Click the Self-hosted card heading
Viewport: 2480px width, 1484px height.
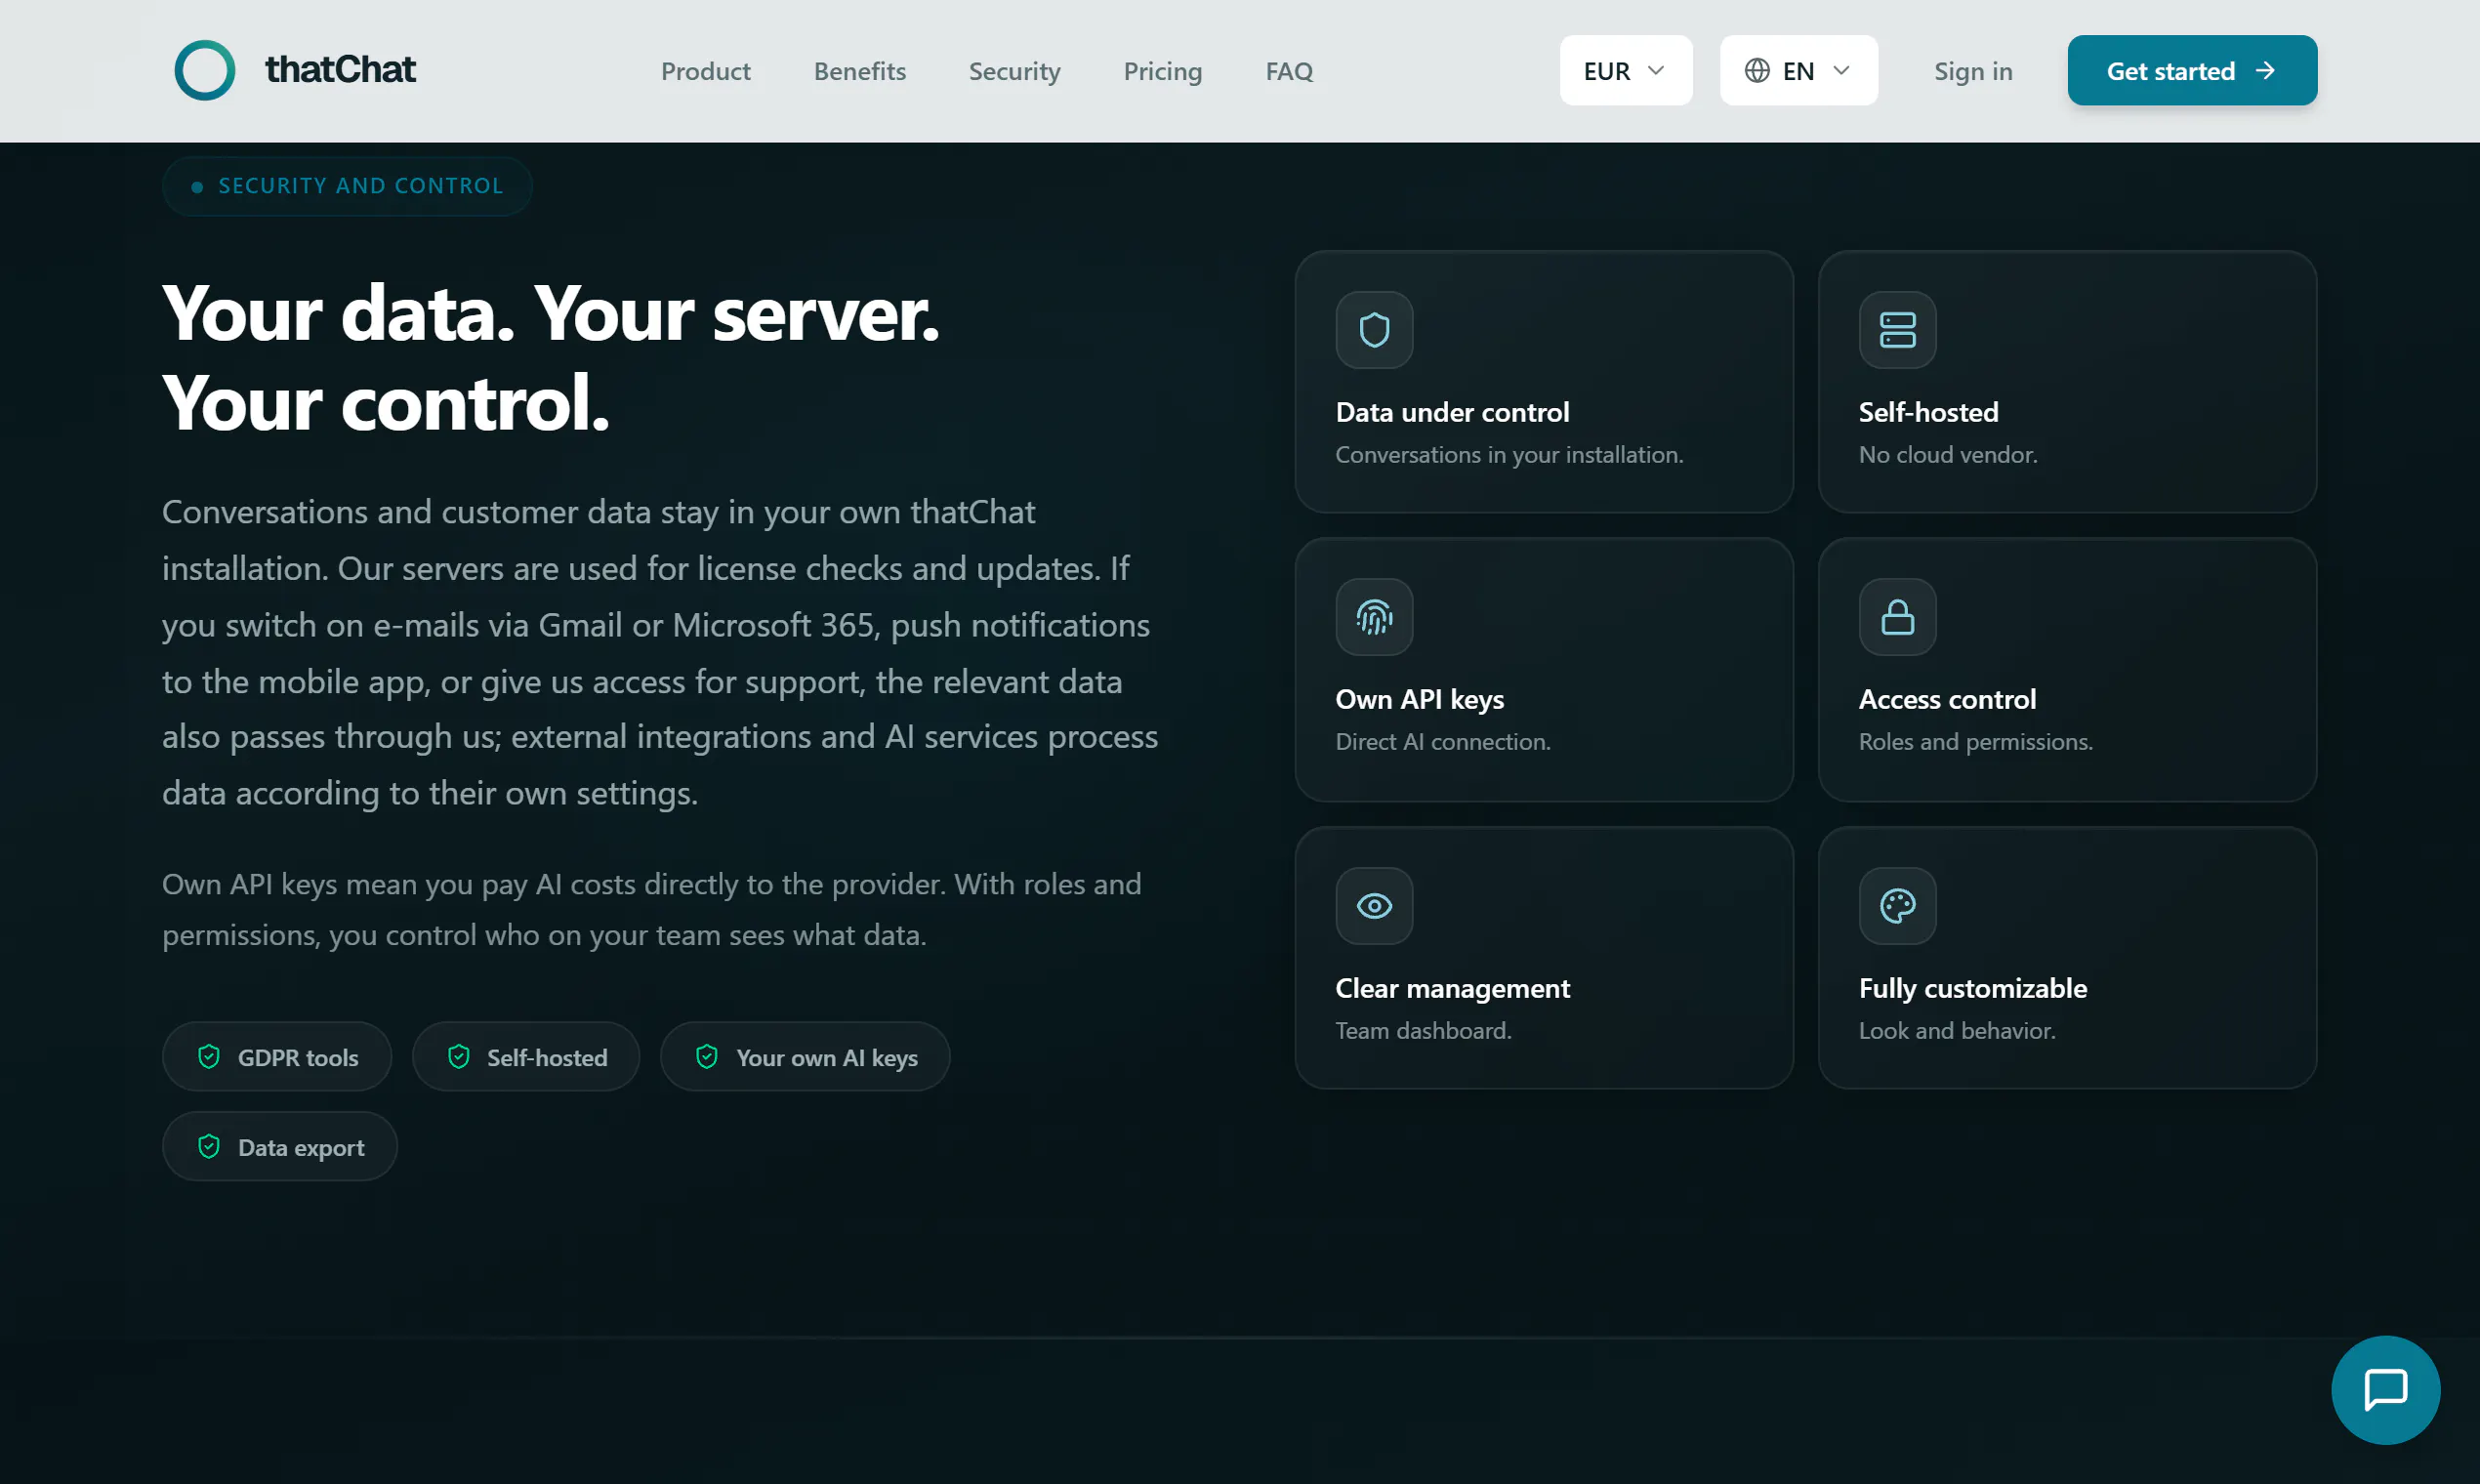(x=1928, y=412)
